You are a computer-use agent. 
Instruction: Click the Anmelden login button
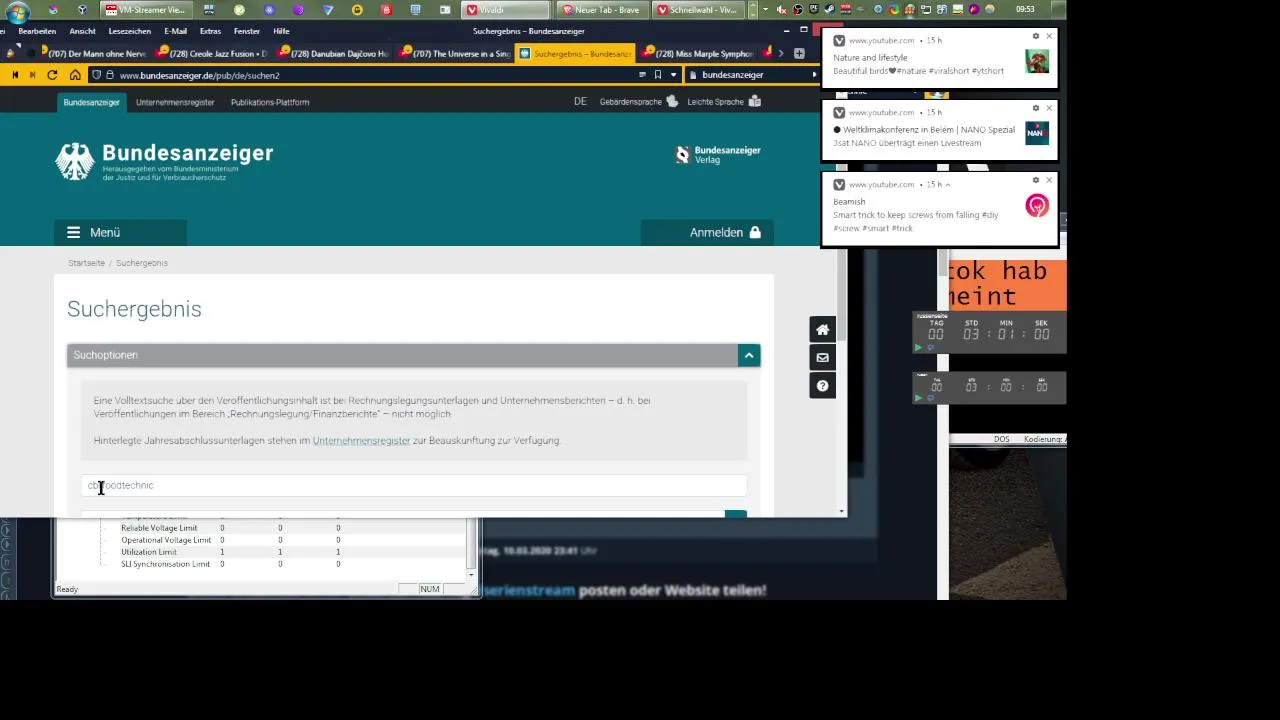[707, 232]
